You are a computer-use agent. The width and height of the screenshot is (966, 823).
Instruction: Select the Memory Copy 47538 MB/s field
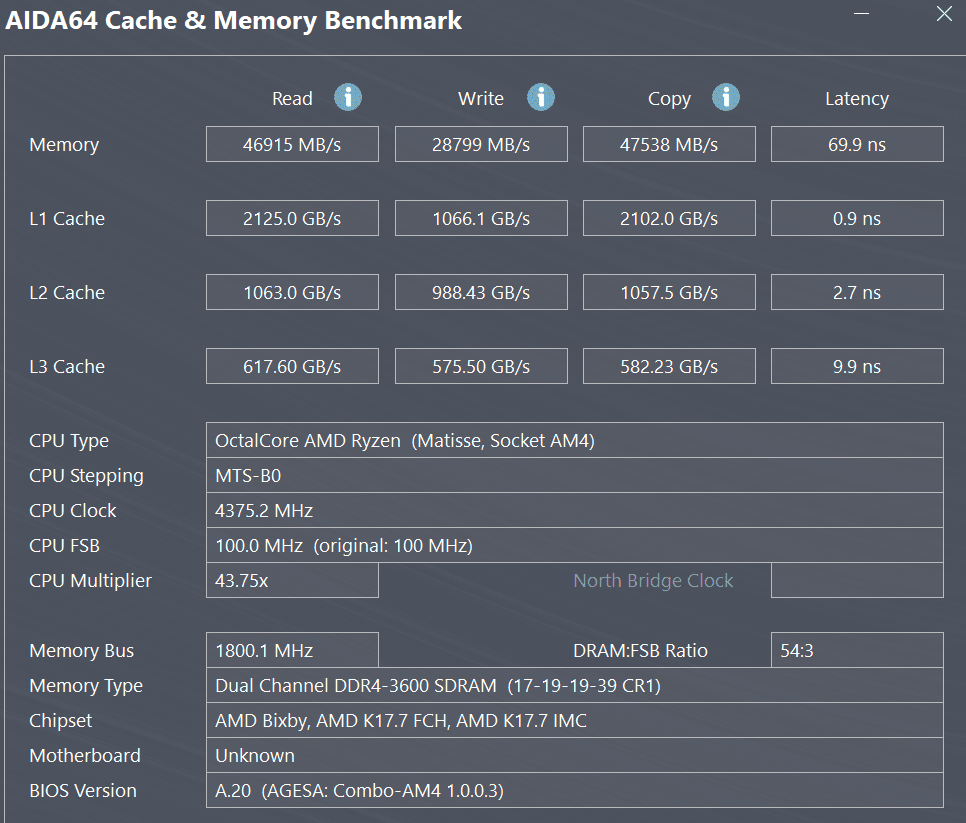click(x=669, y=144)
